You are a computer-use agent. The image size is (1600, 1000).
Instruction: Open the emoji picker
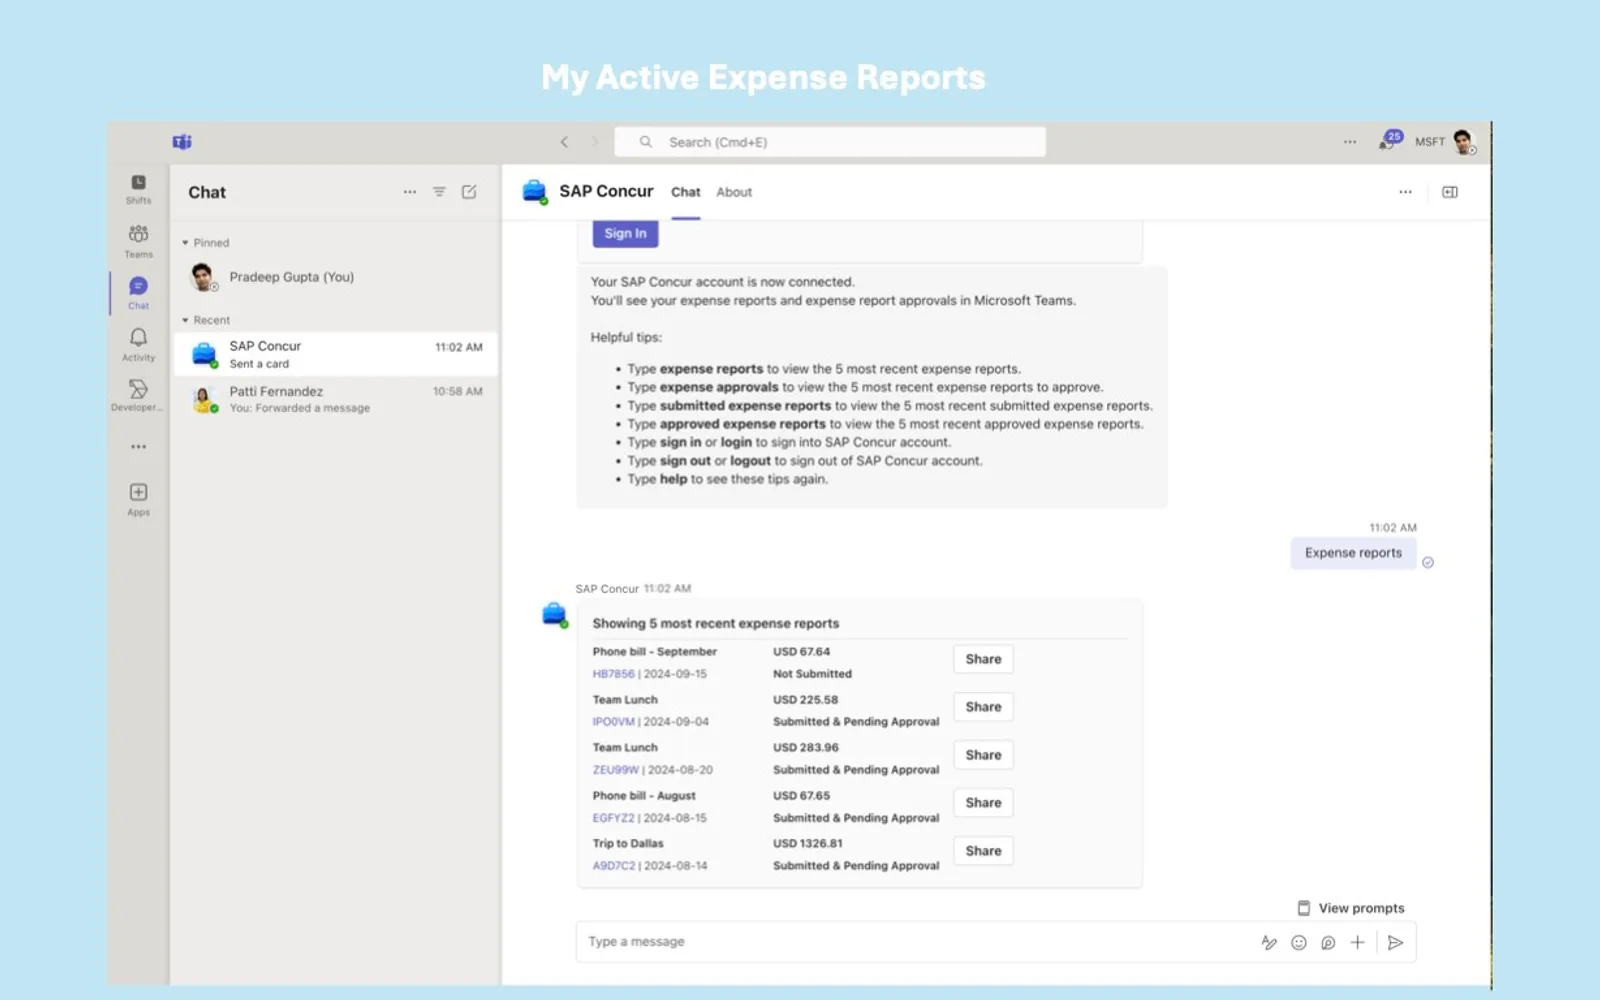point(1299,942)
